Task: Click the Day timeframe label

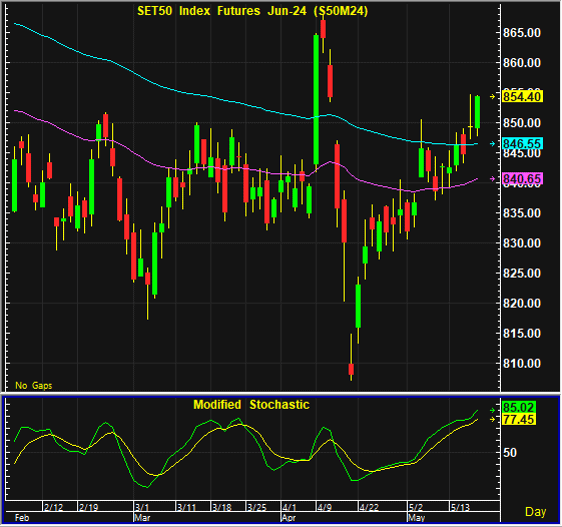Action: point(535,512)
